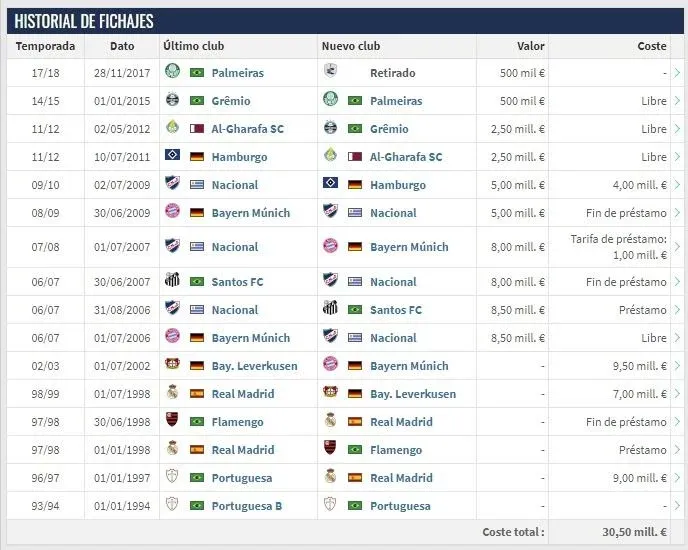688x550 pixels.
Task: Click Spain flag beside Real Madrid in 01/01/1997 row
Action: coord(354,478)
